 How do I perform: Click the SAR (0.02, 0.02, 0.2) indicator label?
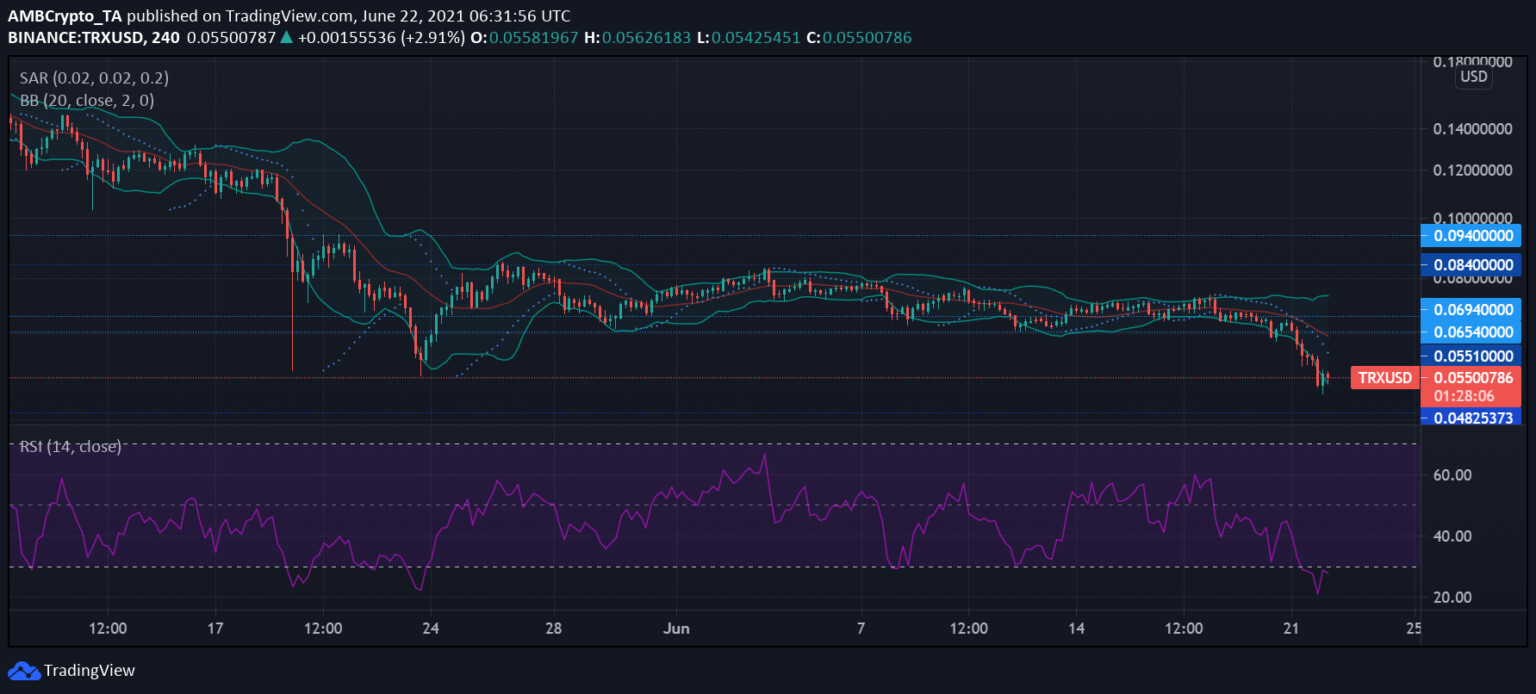(x=93, y=78)
